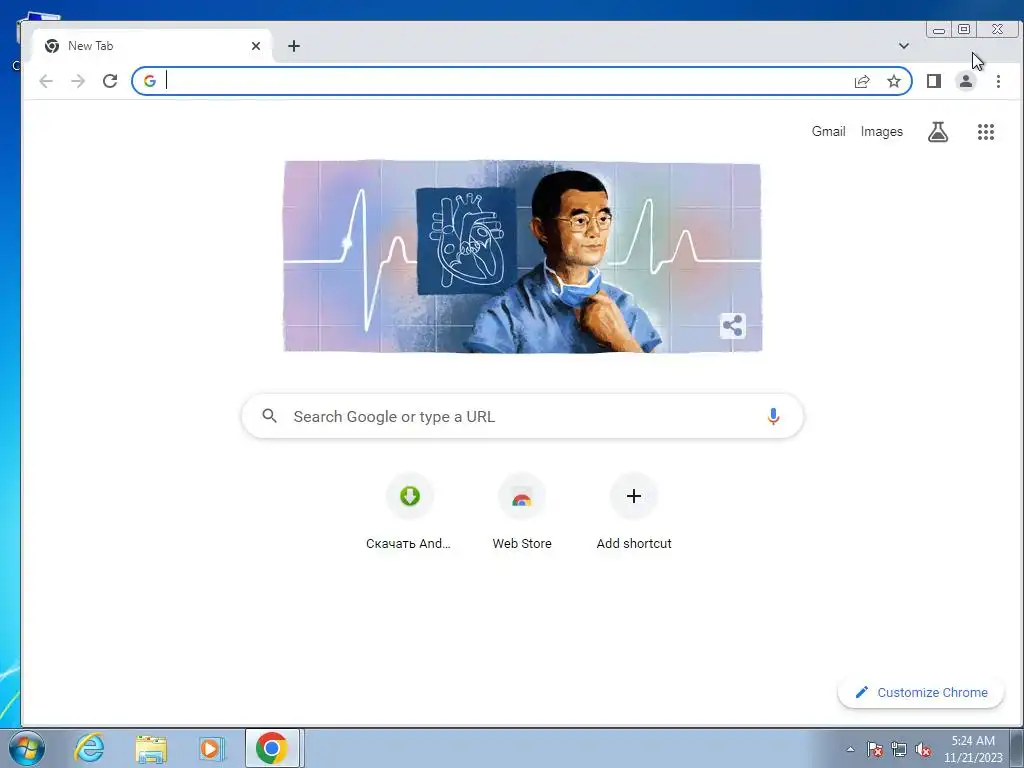Screen dimensions: 1024x768
Task: Click the magnifier icon in search box
Action: click(x=269, y=415)
